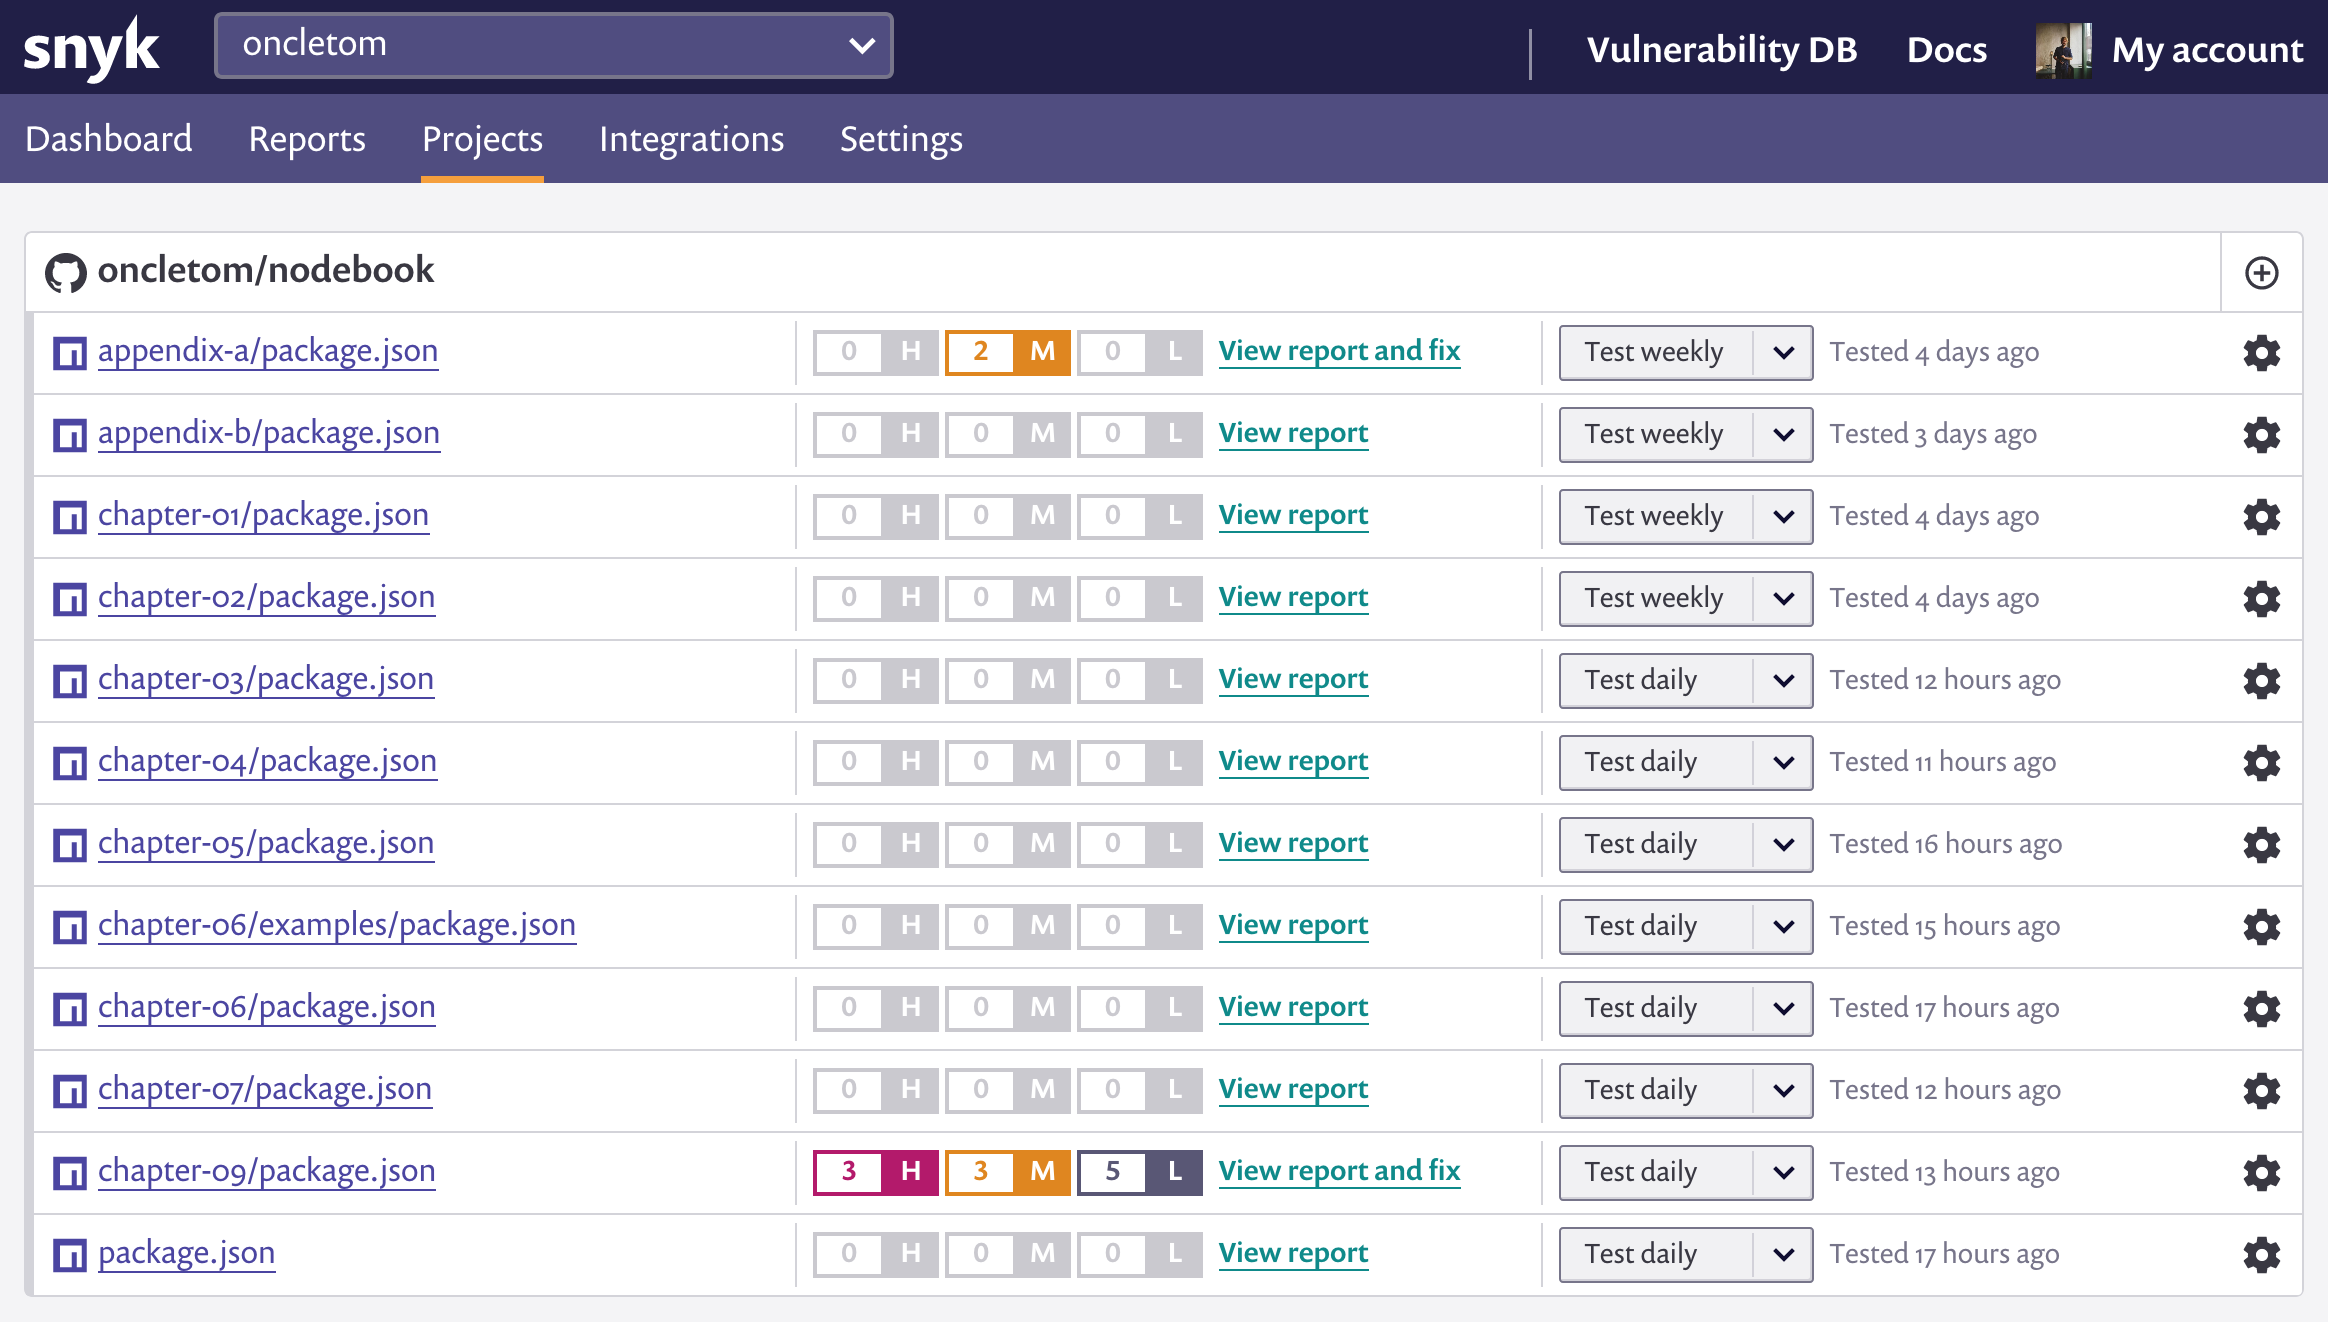Navigate to the Vulnerability DB menu item

(1722, 49)
